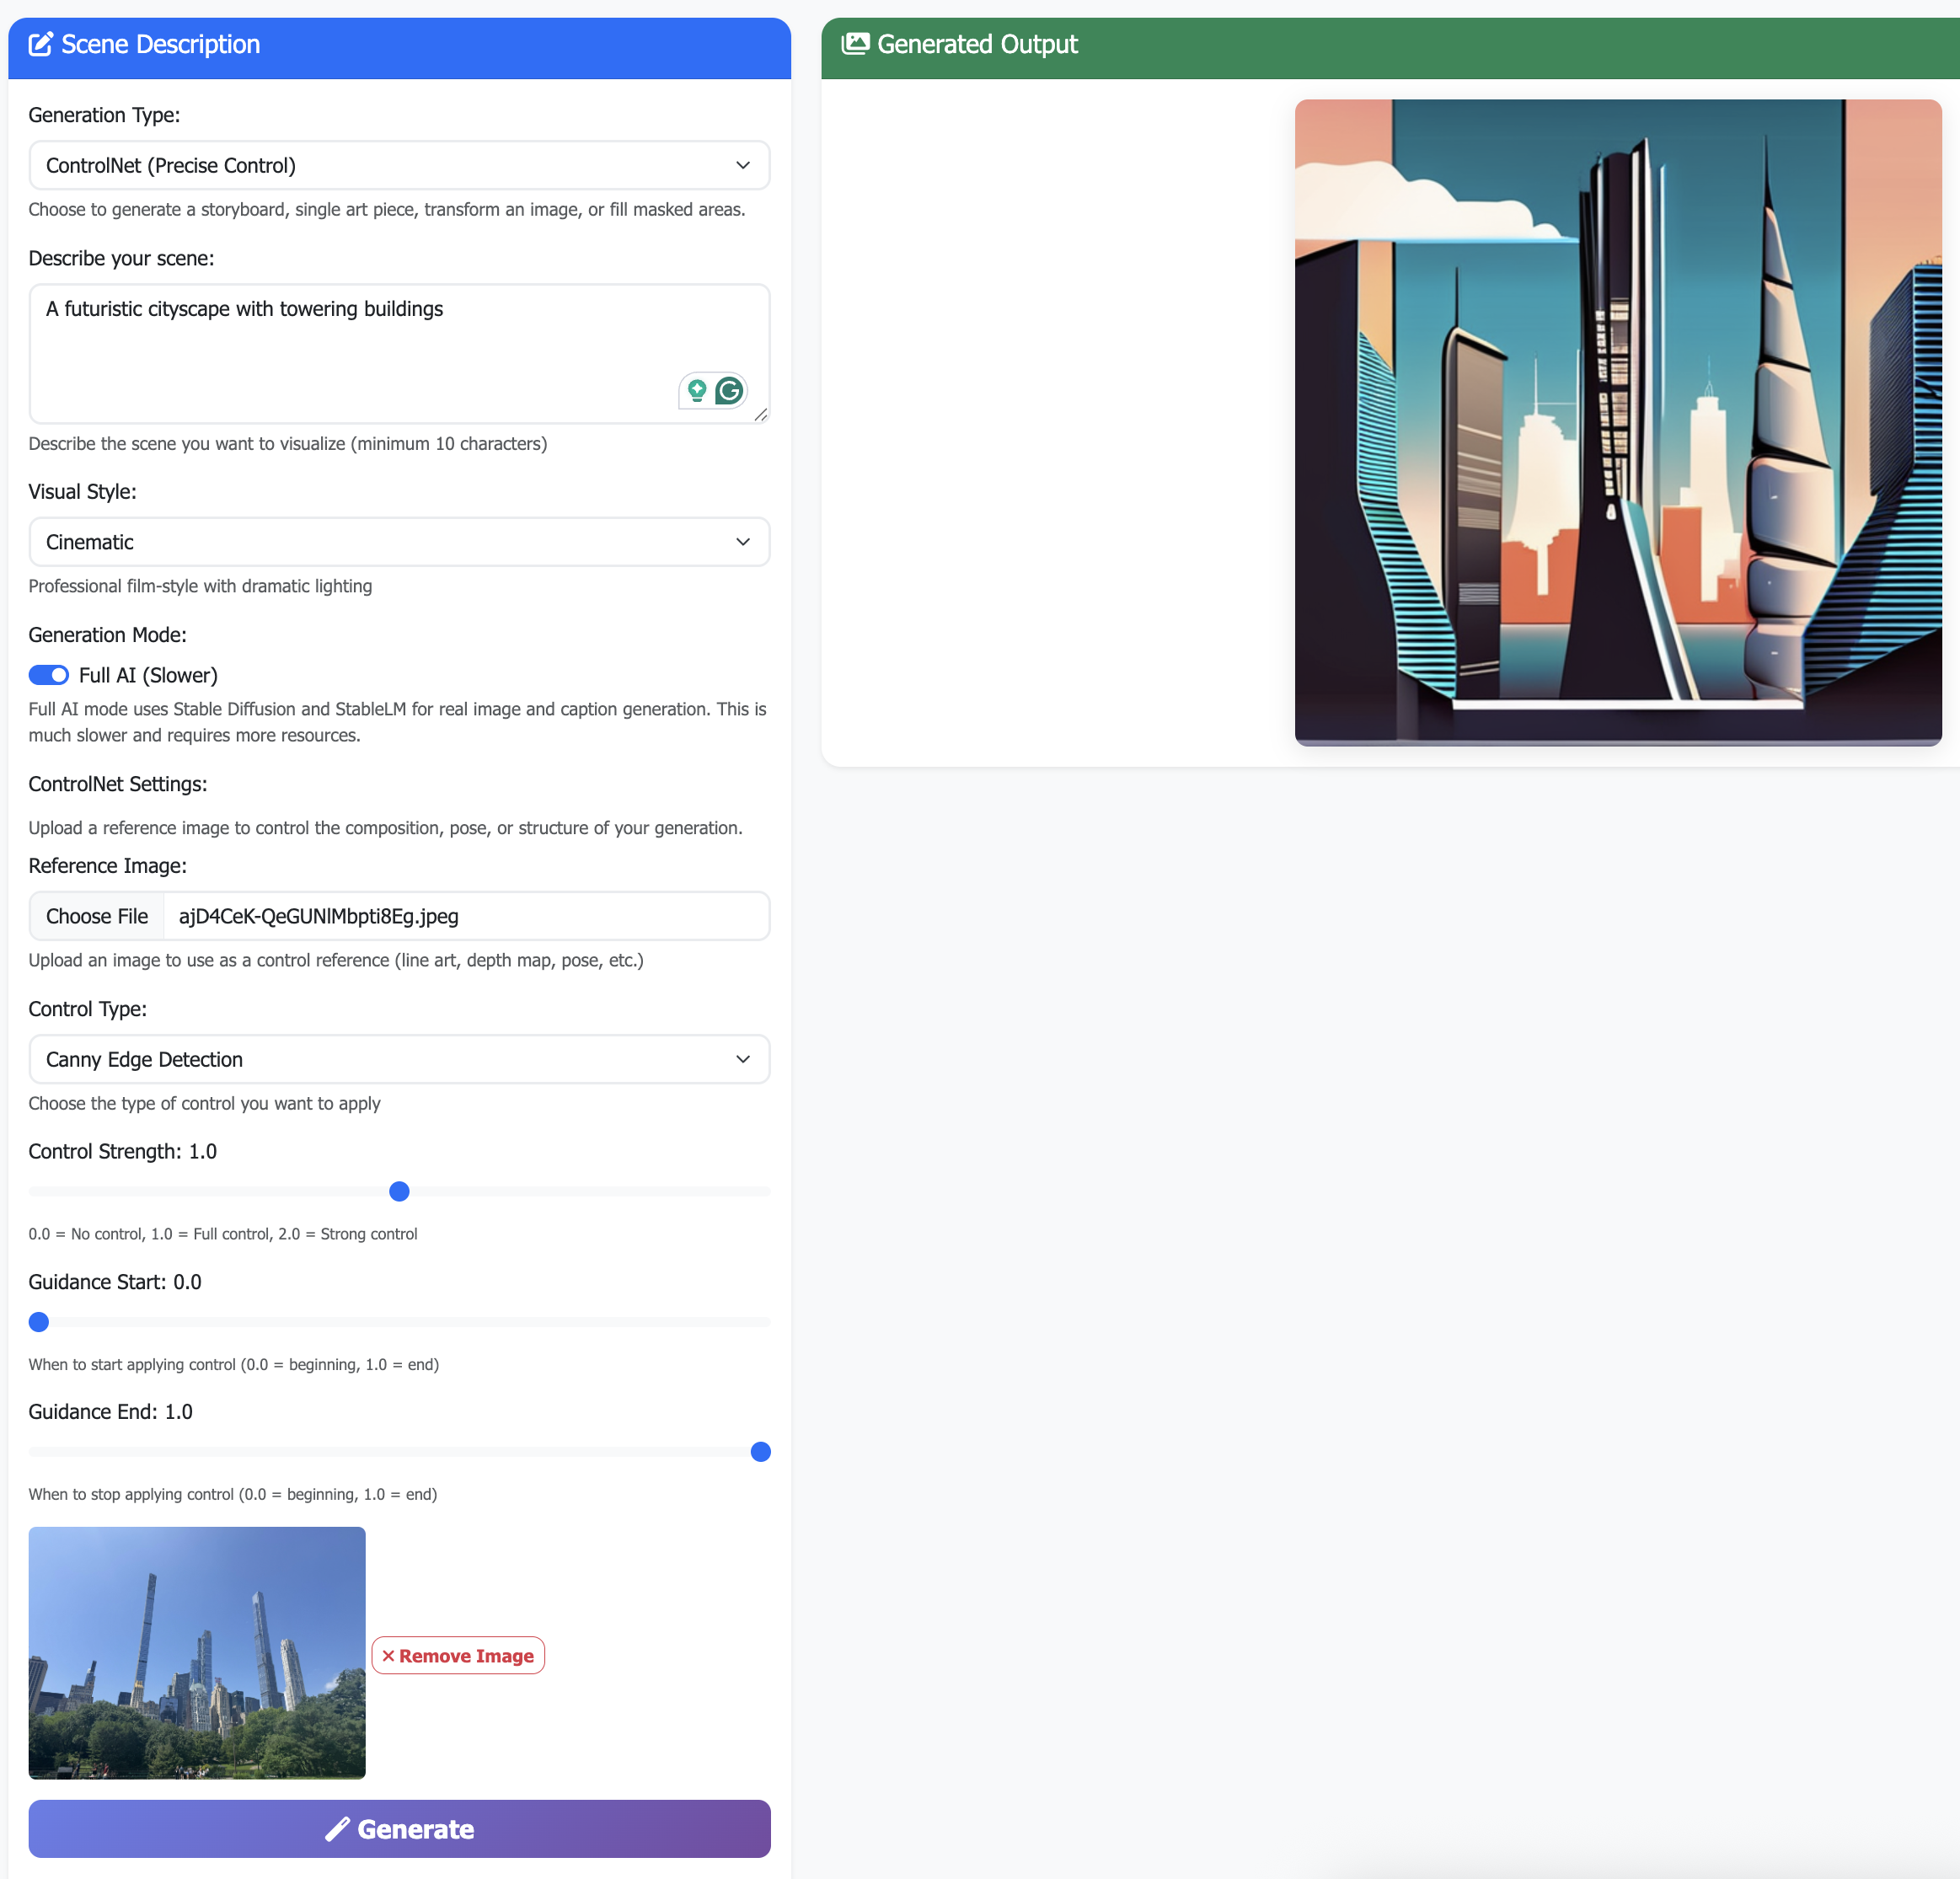Click the Grammarly G icon in textarea
Screen dimensions: 1960x1879
pos(729,390)
